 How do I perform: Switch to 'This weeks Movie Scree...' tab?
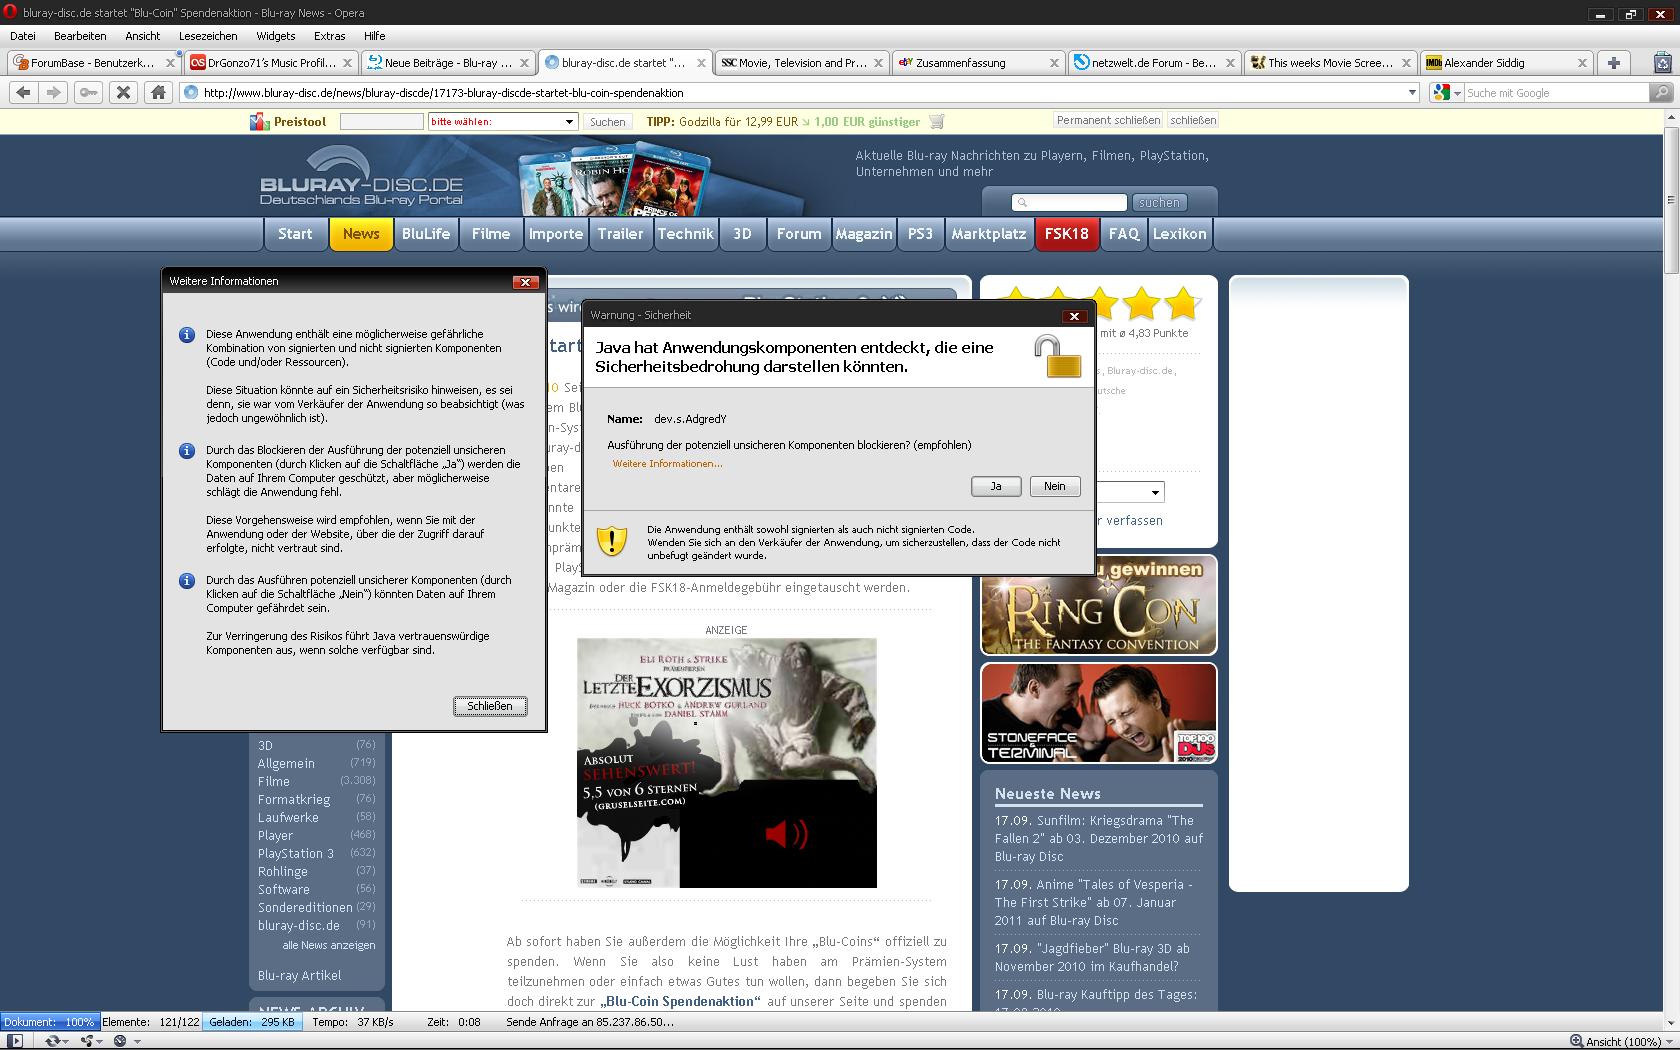[x=1330, y=62]
